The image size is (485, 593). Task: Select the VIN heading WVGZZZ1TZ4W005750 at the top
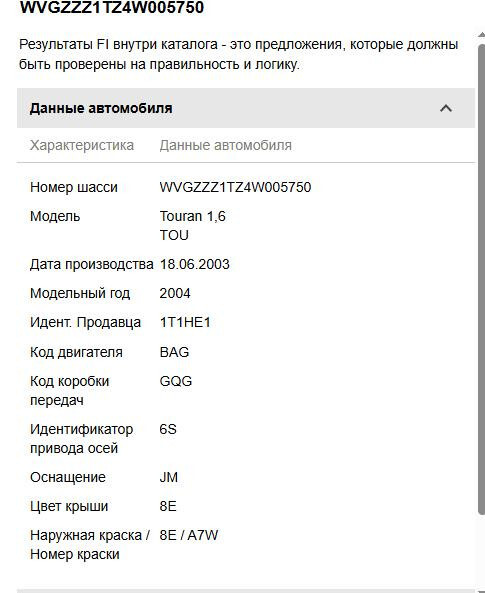(112, 7)
